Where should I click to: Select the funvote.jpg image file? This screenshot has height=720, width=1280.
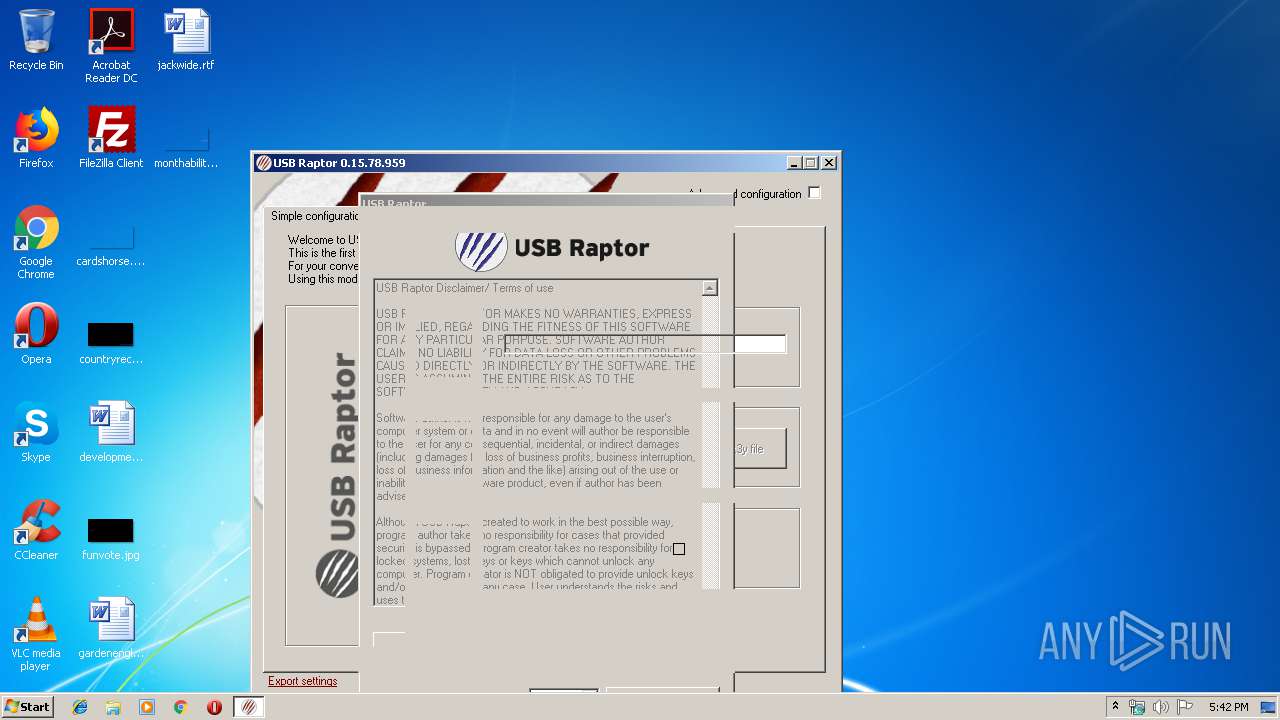click(x=111, y=538)
